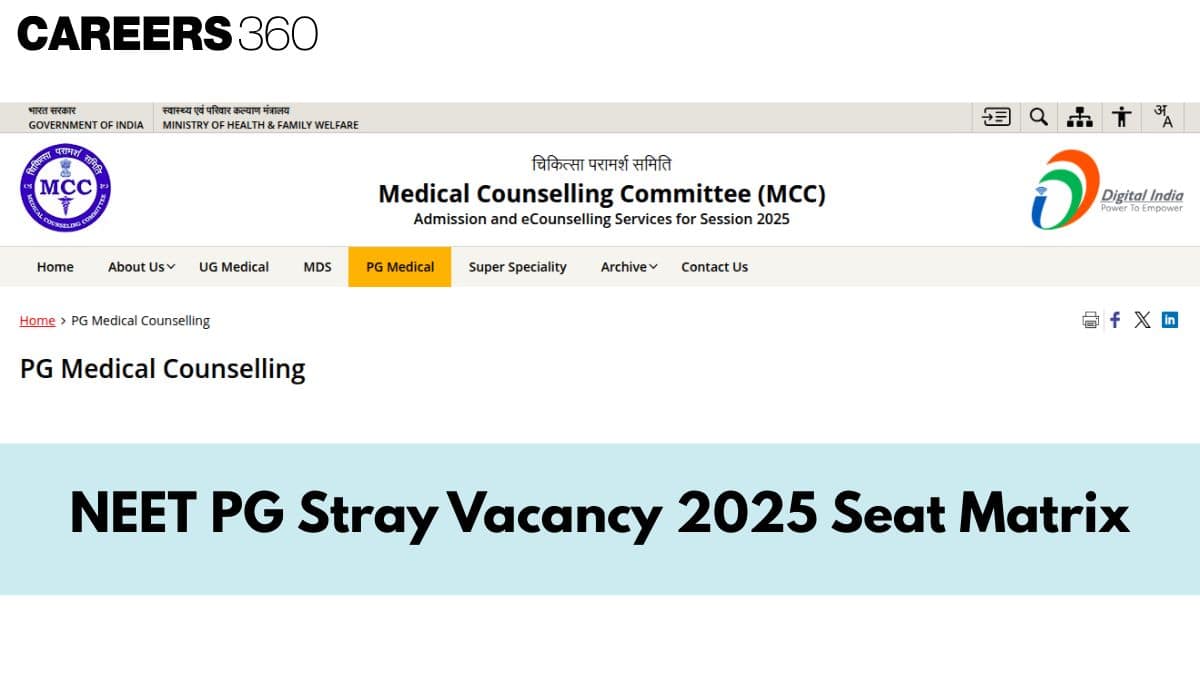Expand the Archive dropdown menu

pos(629,267)
